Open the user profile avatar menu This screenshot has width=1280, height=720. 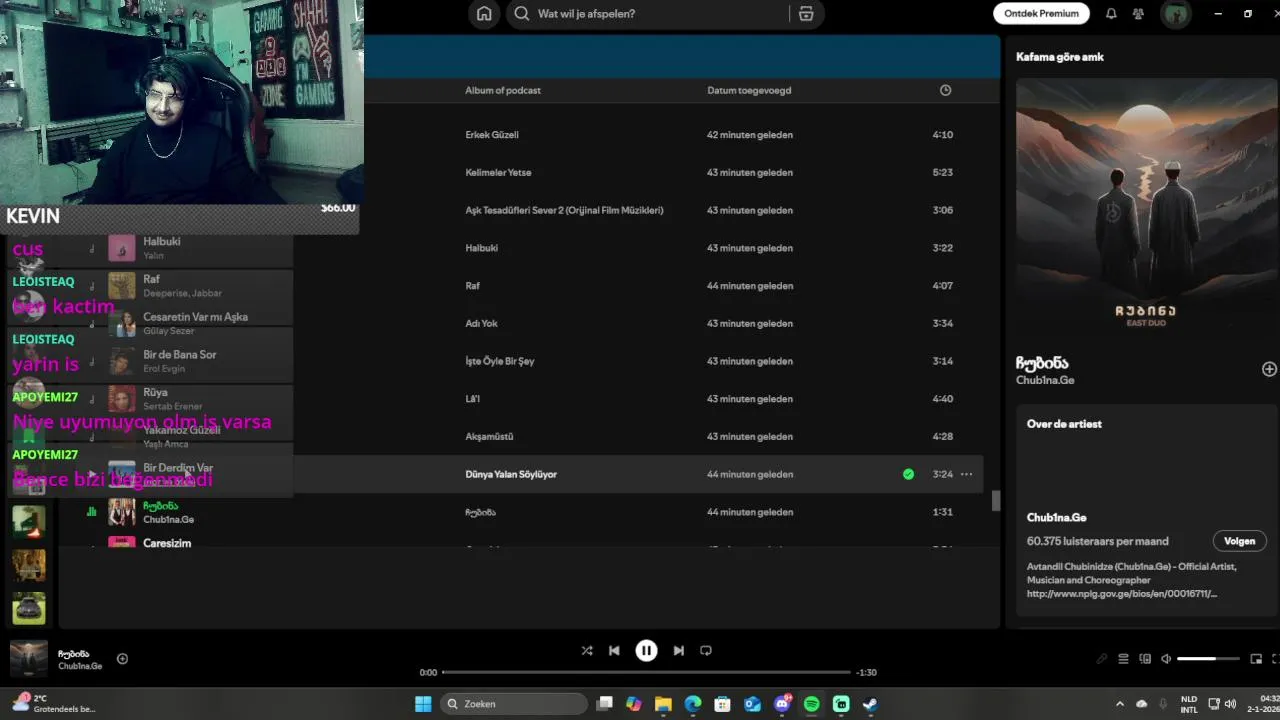pyautogui.click(x=1175, y=14)
